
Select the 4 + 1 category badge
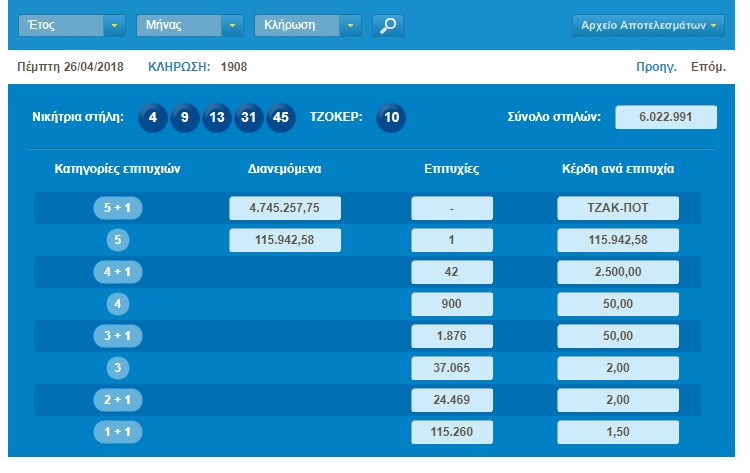(117, 272)
